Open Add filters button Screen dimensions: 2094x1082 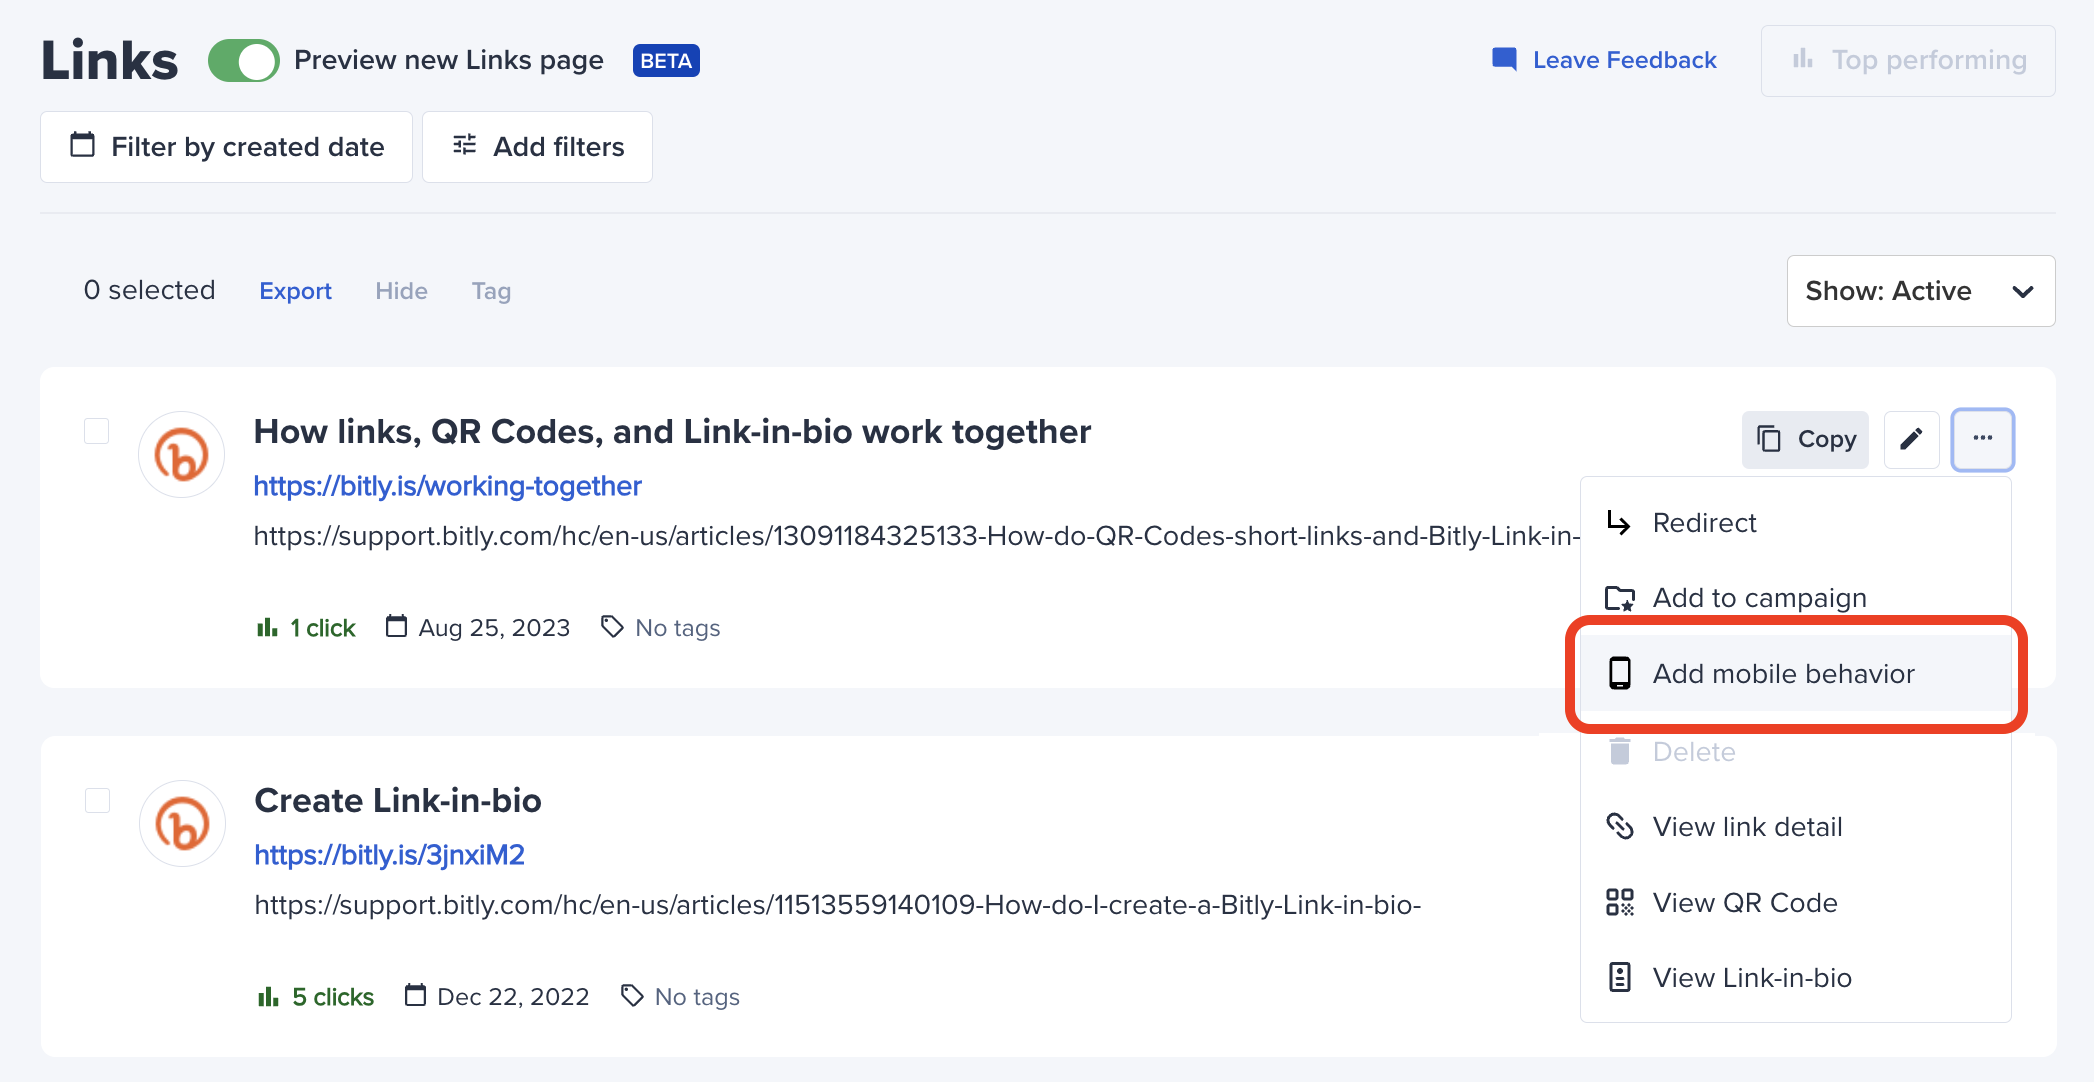coord(538,147)
